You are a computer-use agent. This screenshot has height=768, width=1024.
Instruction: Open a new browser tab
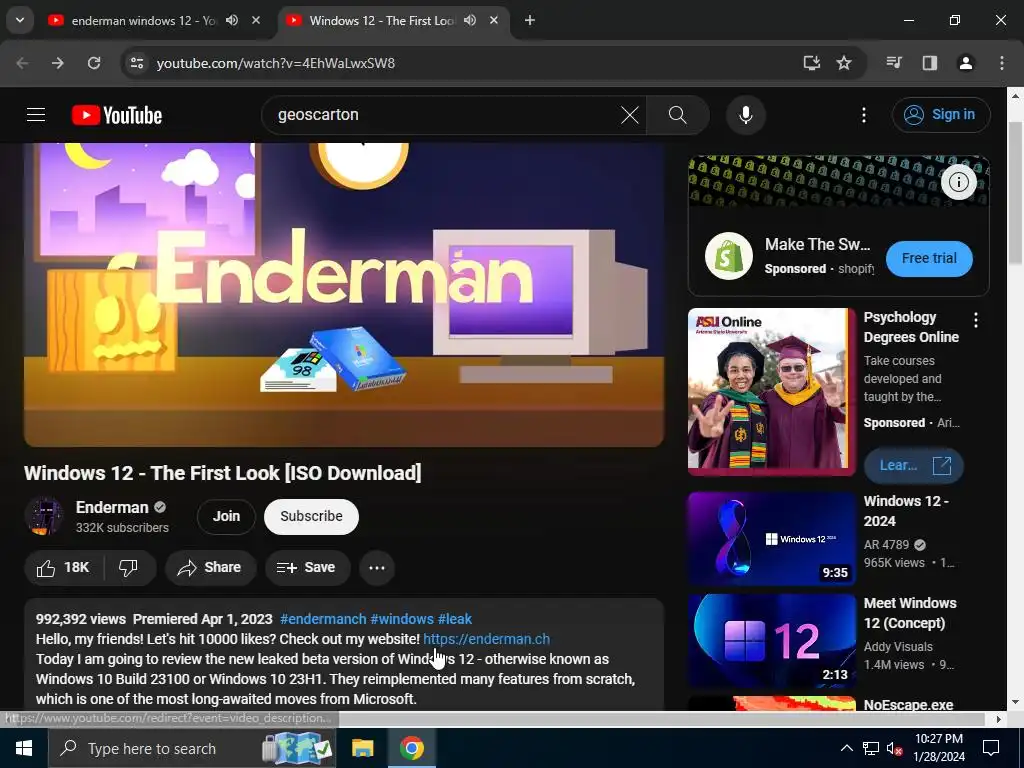530,21
